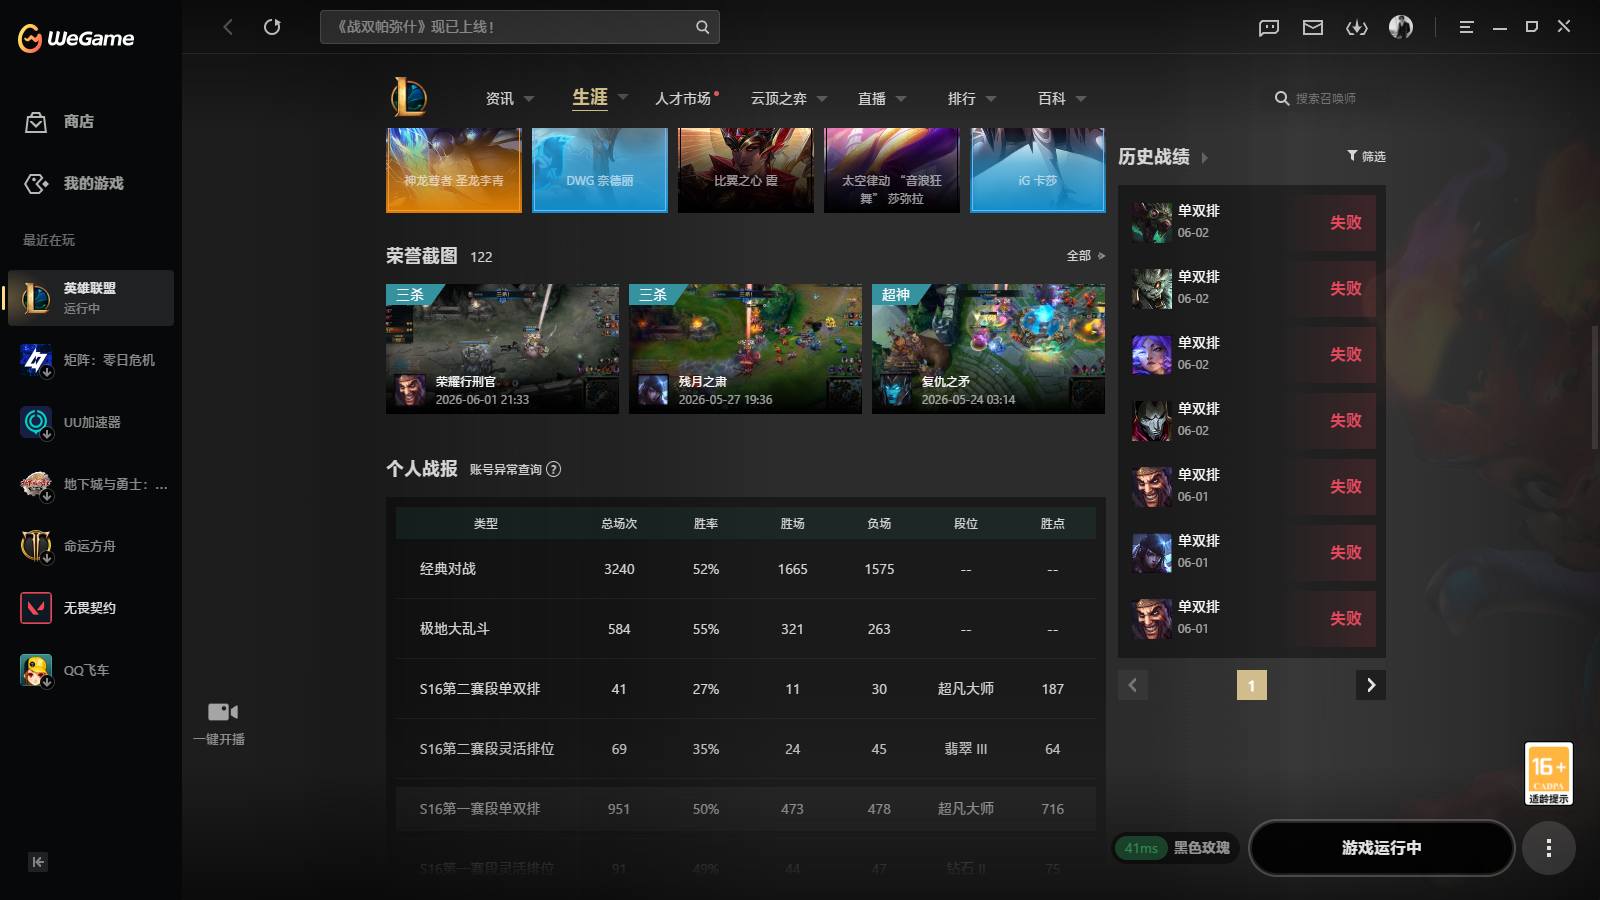Click the 41ms 黑色玫瑰 server indicator
1600x900 pixels.
1176,848
